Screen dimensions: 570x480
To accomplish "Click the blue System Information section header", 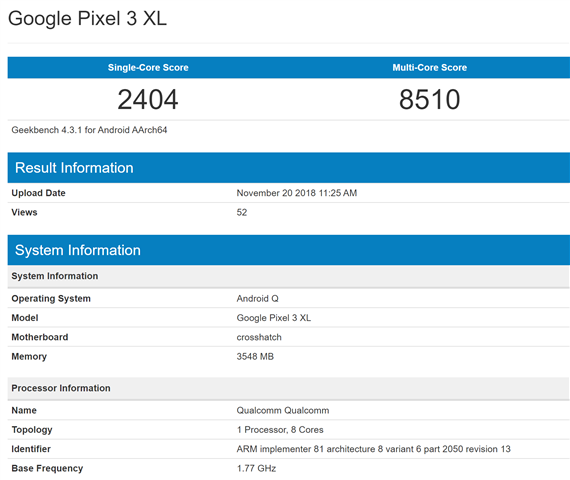I will (289, 250).
